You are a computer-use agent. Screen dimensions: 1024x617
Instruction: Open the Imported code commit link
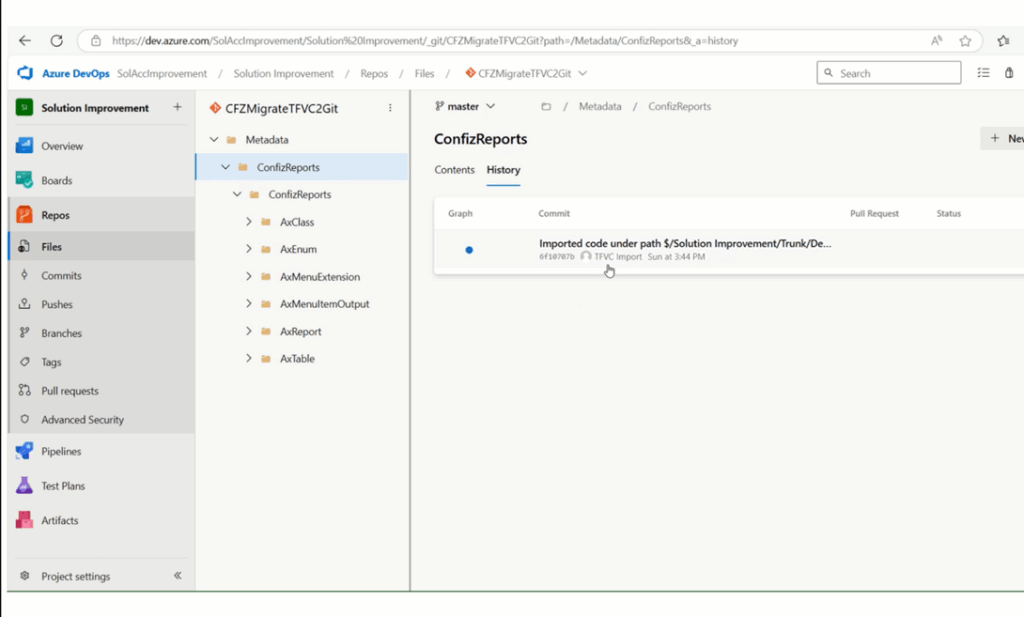(685, 244)
